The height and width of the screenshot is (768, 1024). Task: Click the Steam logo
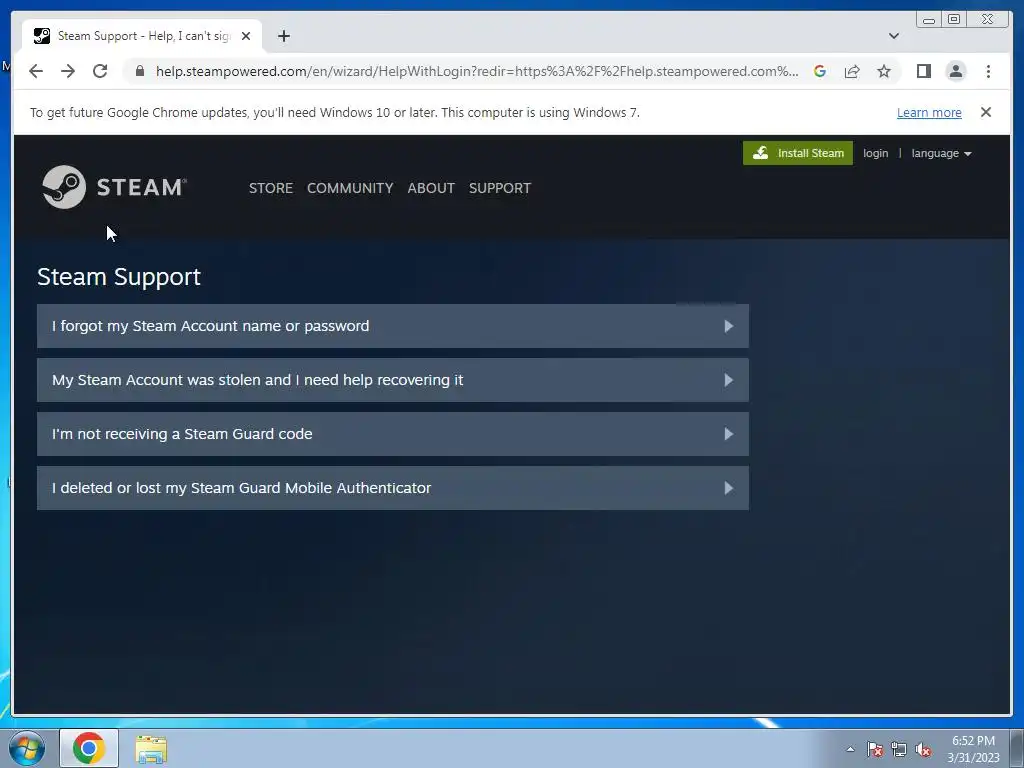coord(114,187)
